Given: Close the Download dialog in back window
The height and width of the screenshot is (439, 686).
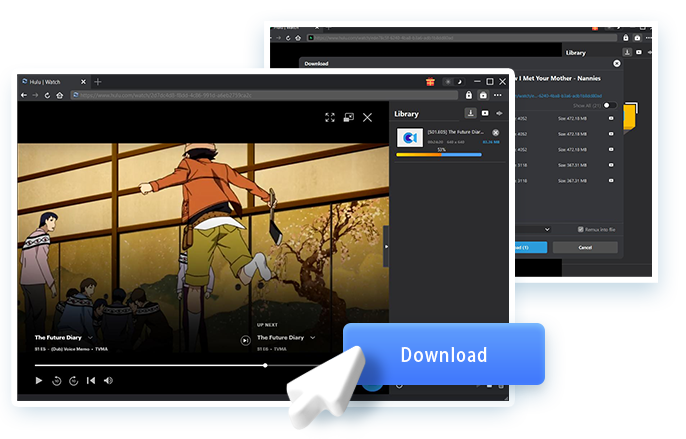Looking at the screenshot, I should (617, 63).
